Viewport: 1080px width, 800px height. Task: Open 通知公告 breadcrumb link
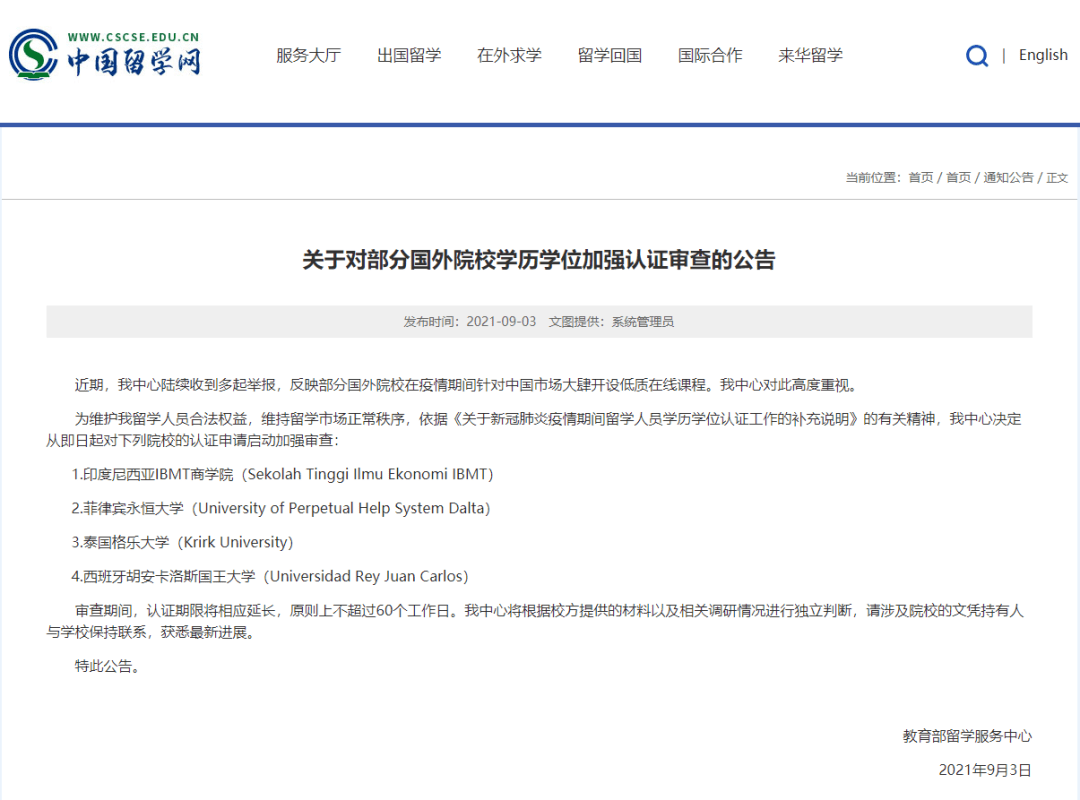coord(1008,178)
